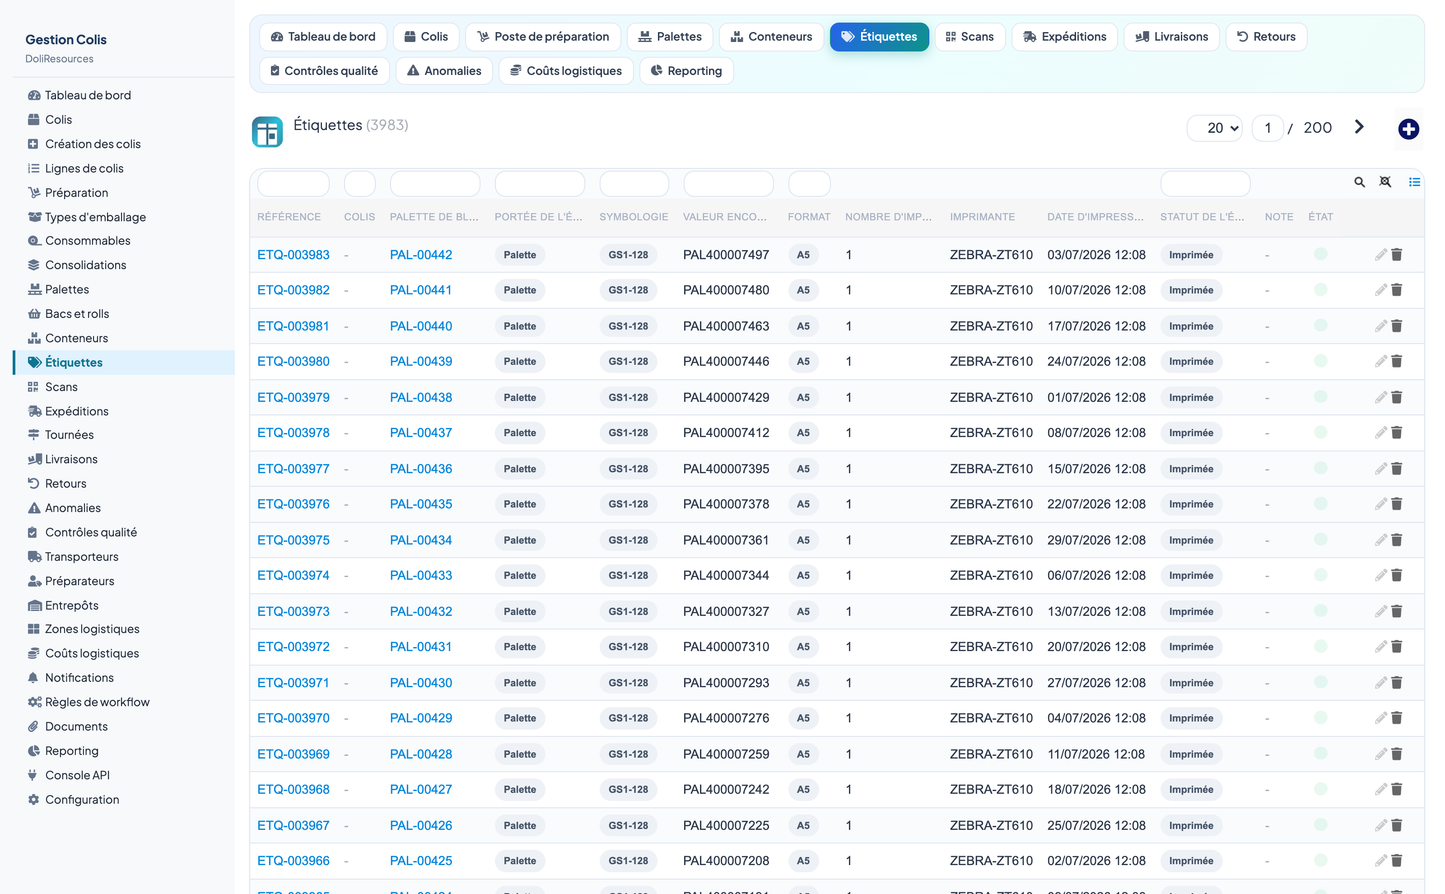The image size is (1445, 894).
Task: Click the Retours undo icon in the sidebar
Action: [34, 484]
